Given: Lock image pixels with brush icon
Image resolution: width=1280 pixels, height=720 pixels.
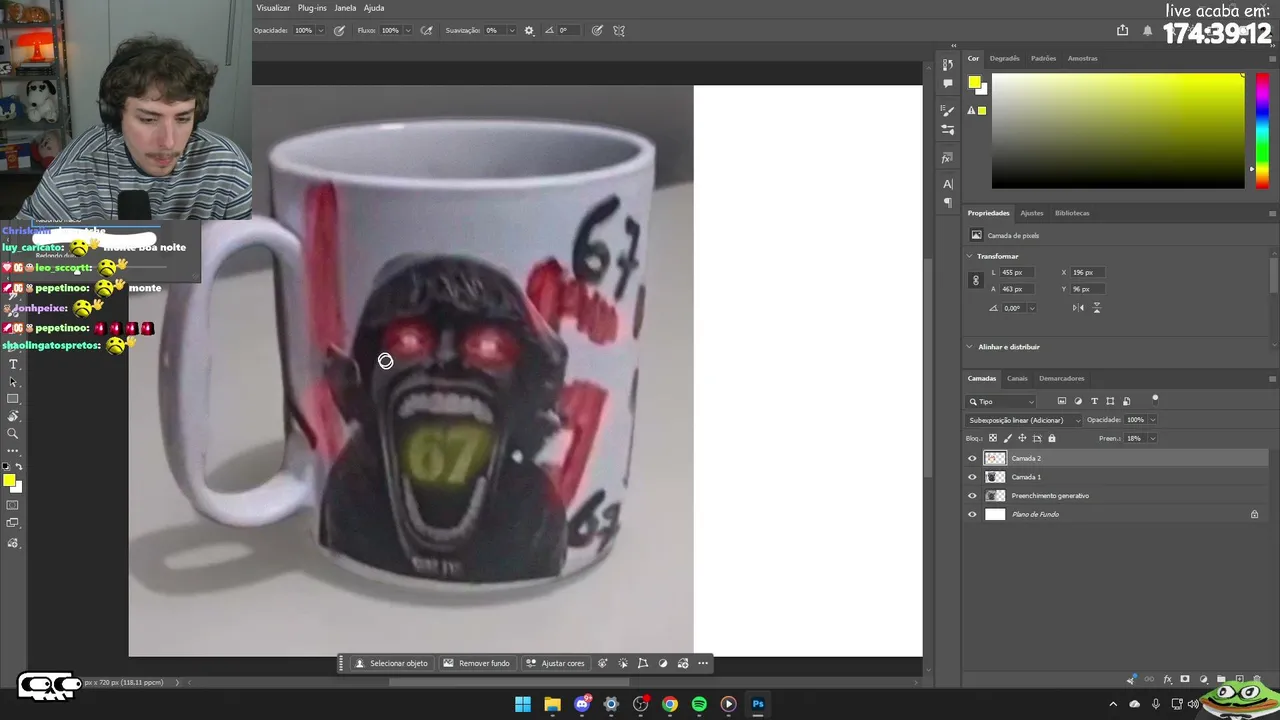Looking at the screenshot, I should [1007, 438].
